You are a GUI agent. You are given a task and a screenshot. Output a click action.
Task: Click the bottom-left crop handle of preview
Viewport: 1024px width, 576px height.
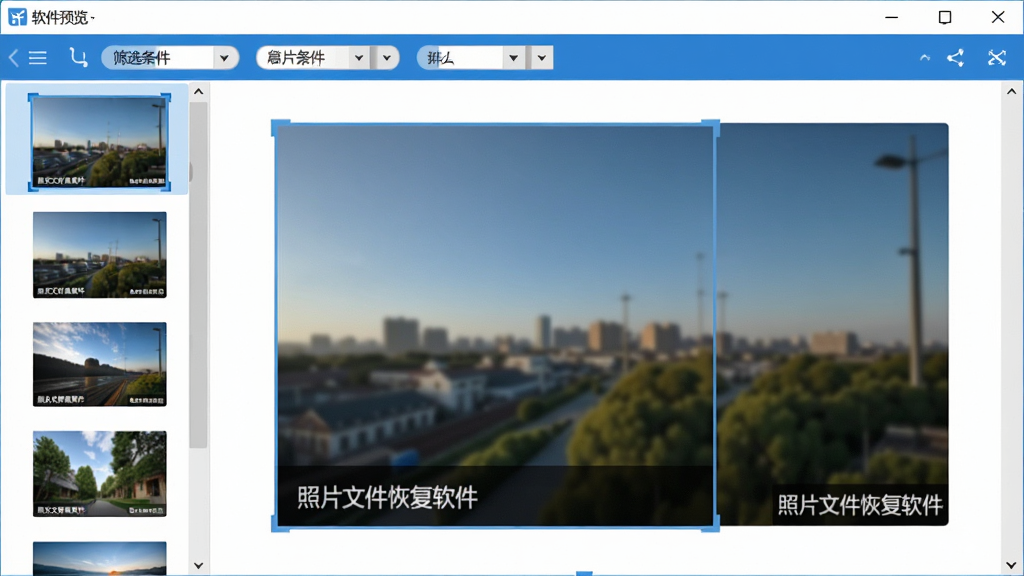280,523
